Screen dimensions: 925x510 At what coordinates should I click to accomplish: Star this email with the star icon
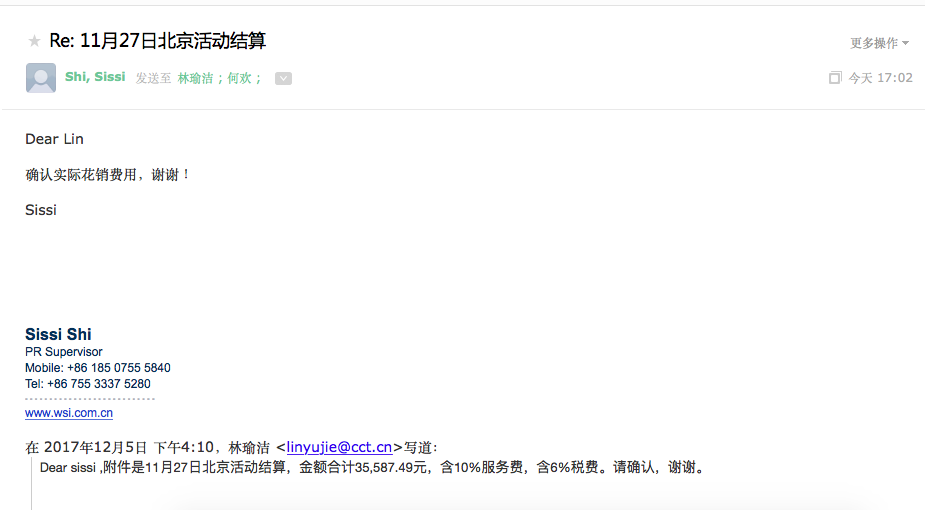click(x=34, y=41)
